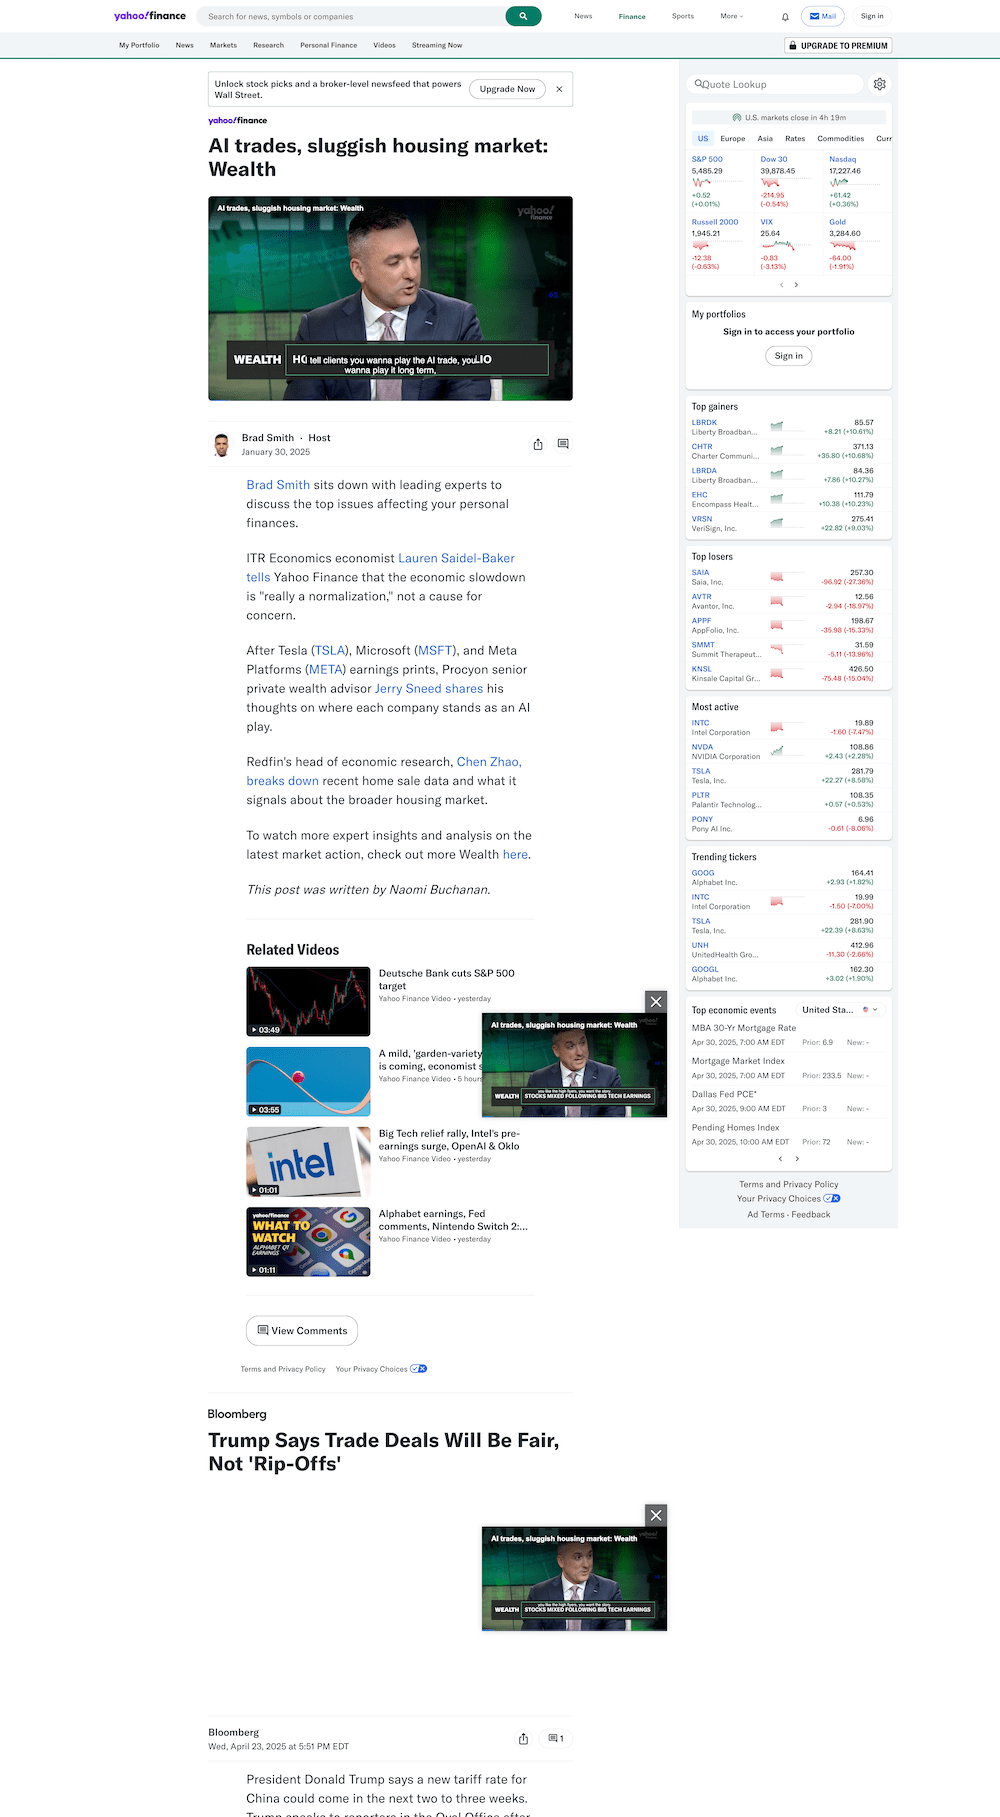This screenshot has height=1817, width=1000.
Task: Open the Research nav item
Action: point(268,45)
